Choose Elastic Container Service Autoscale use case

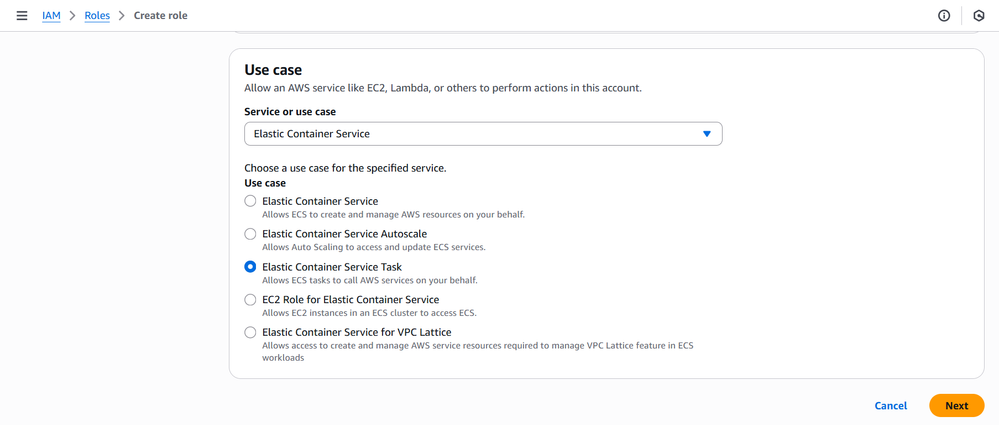click(x=251, y=234)
